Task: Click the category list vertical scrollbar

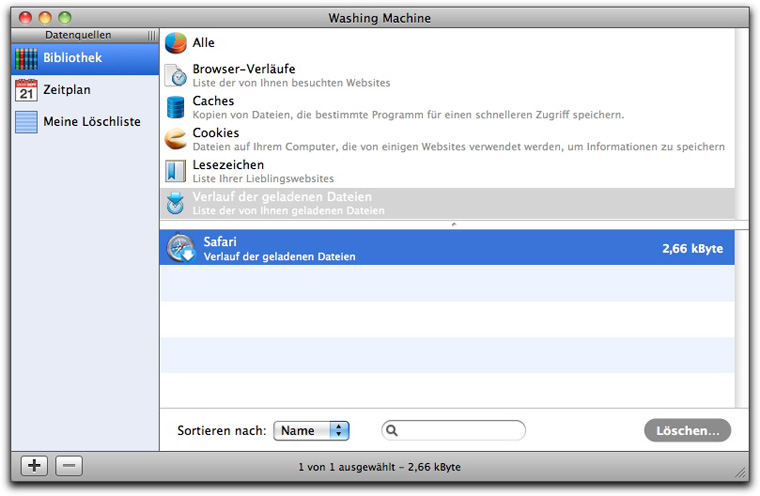Action: pyautogui.click(x=742, y=124)
